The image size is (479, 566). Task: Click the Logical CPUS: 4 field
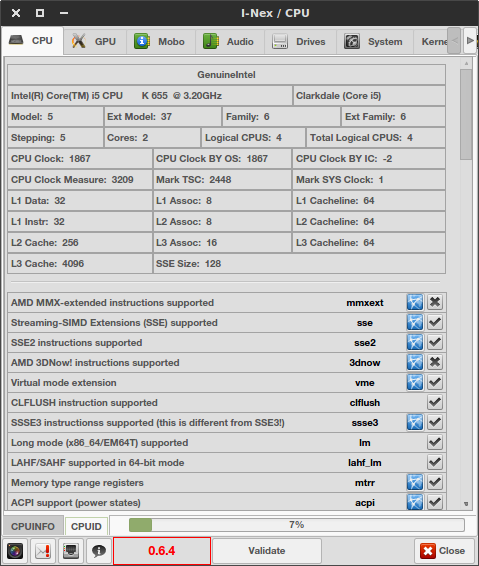[x=253, y=138]
